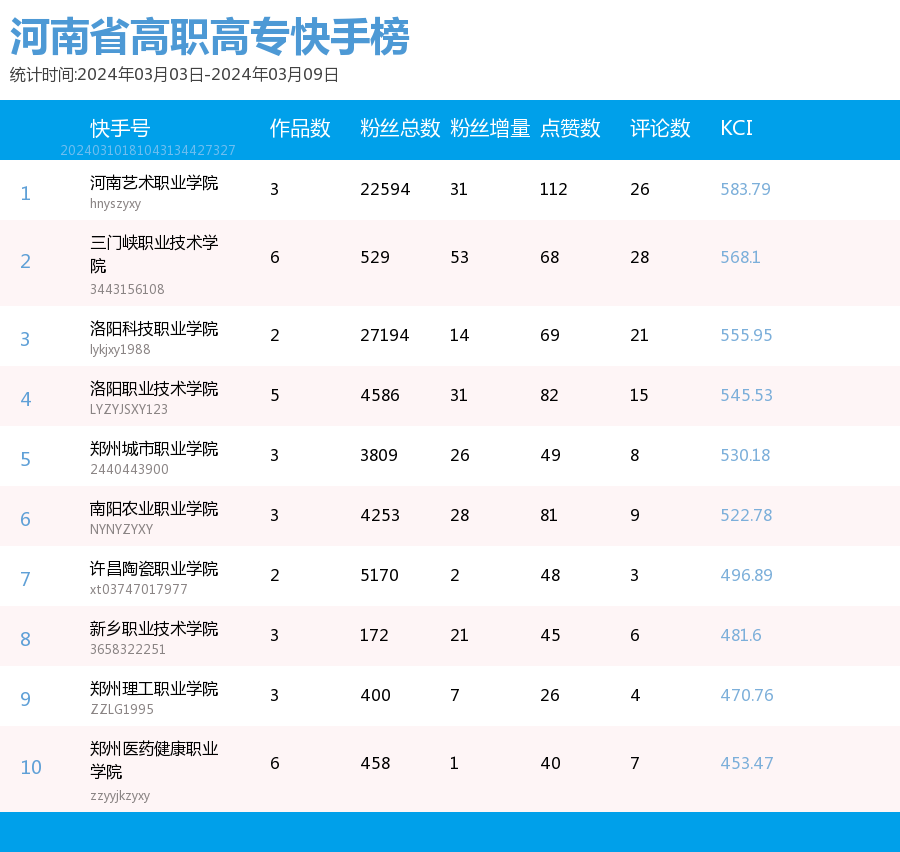The width and height of the screenshot is (900, 852).
Task: Click likes count 112
Action: tap(553, 189)
